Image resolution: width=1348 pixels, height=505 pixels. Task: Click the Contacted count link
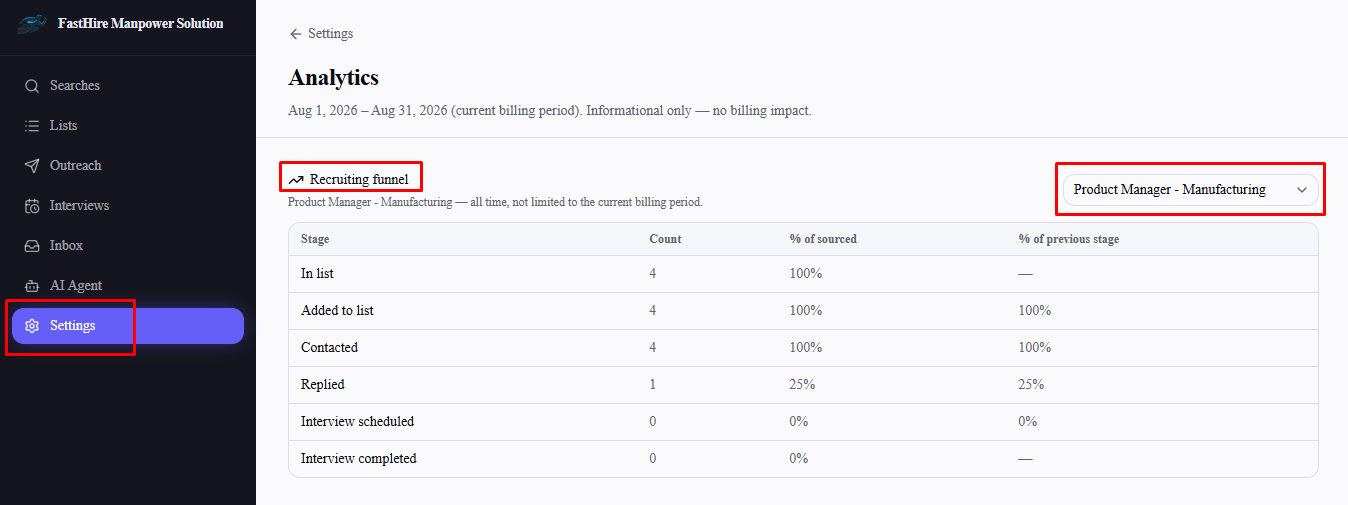coord(653,347)
